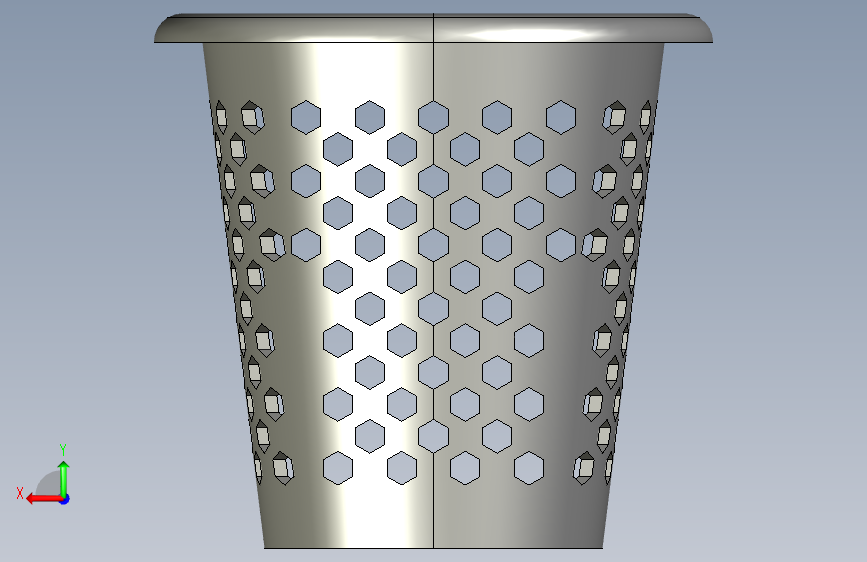867x562 pixels.
Task: Select the rolled top rim of basket
Action: point(434,28)
